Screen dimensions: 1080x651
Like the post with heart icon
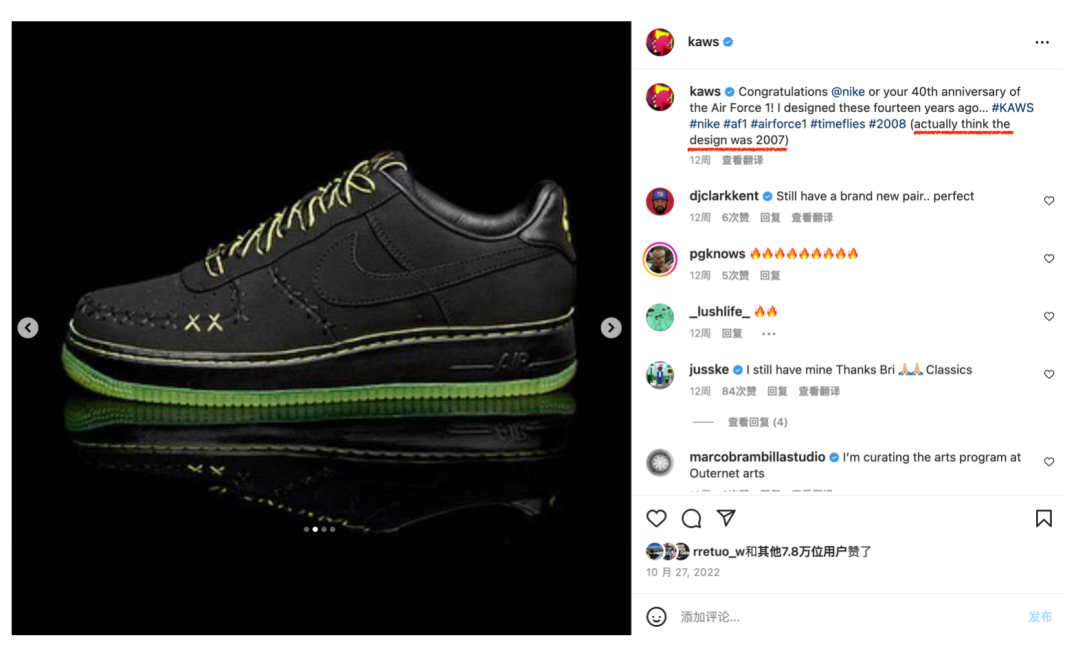pos(656,518)
